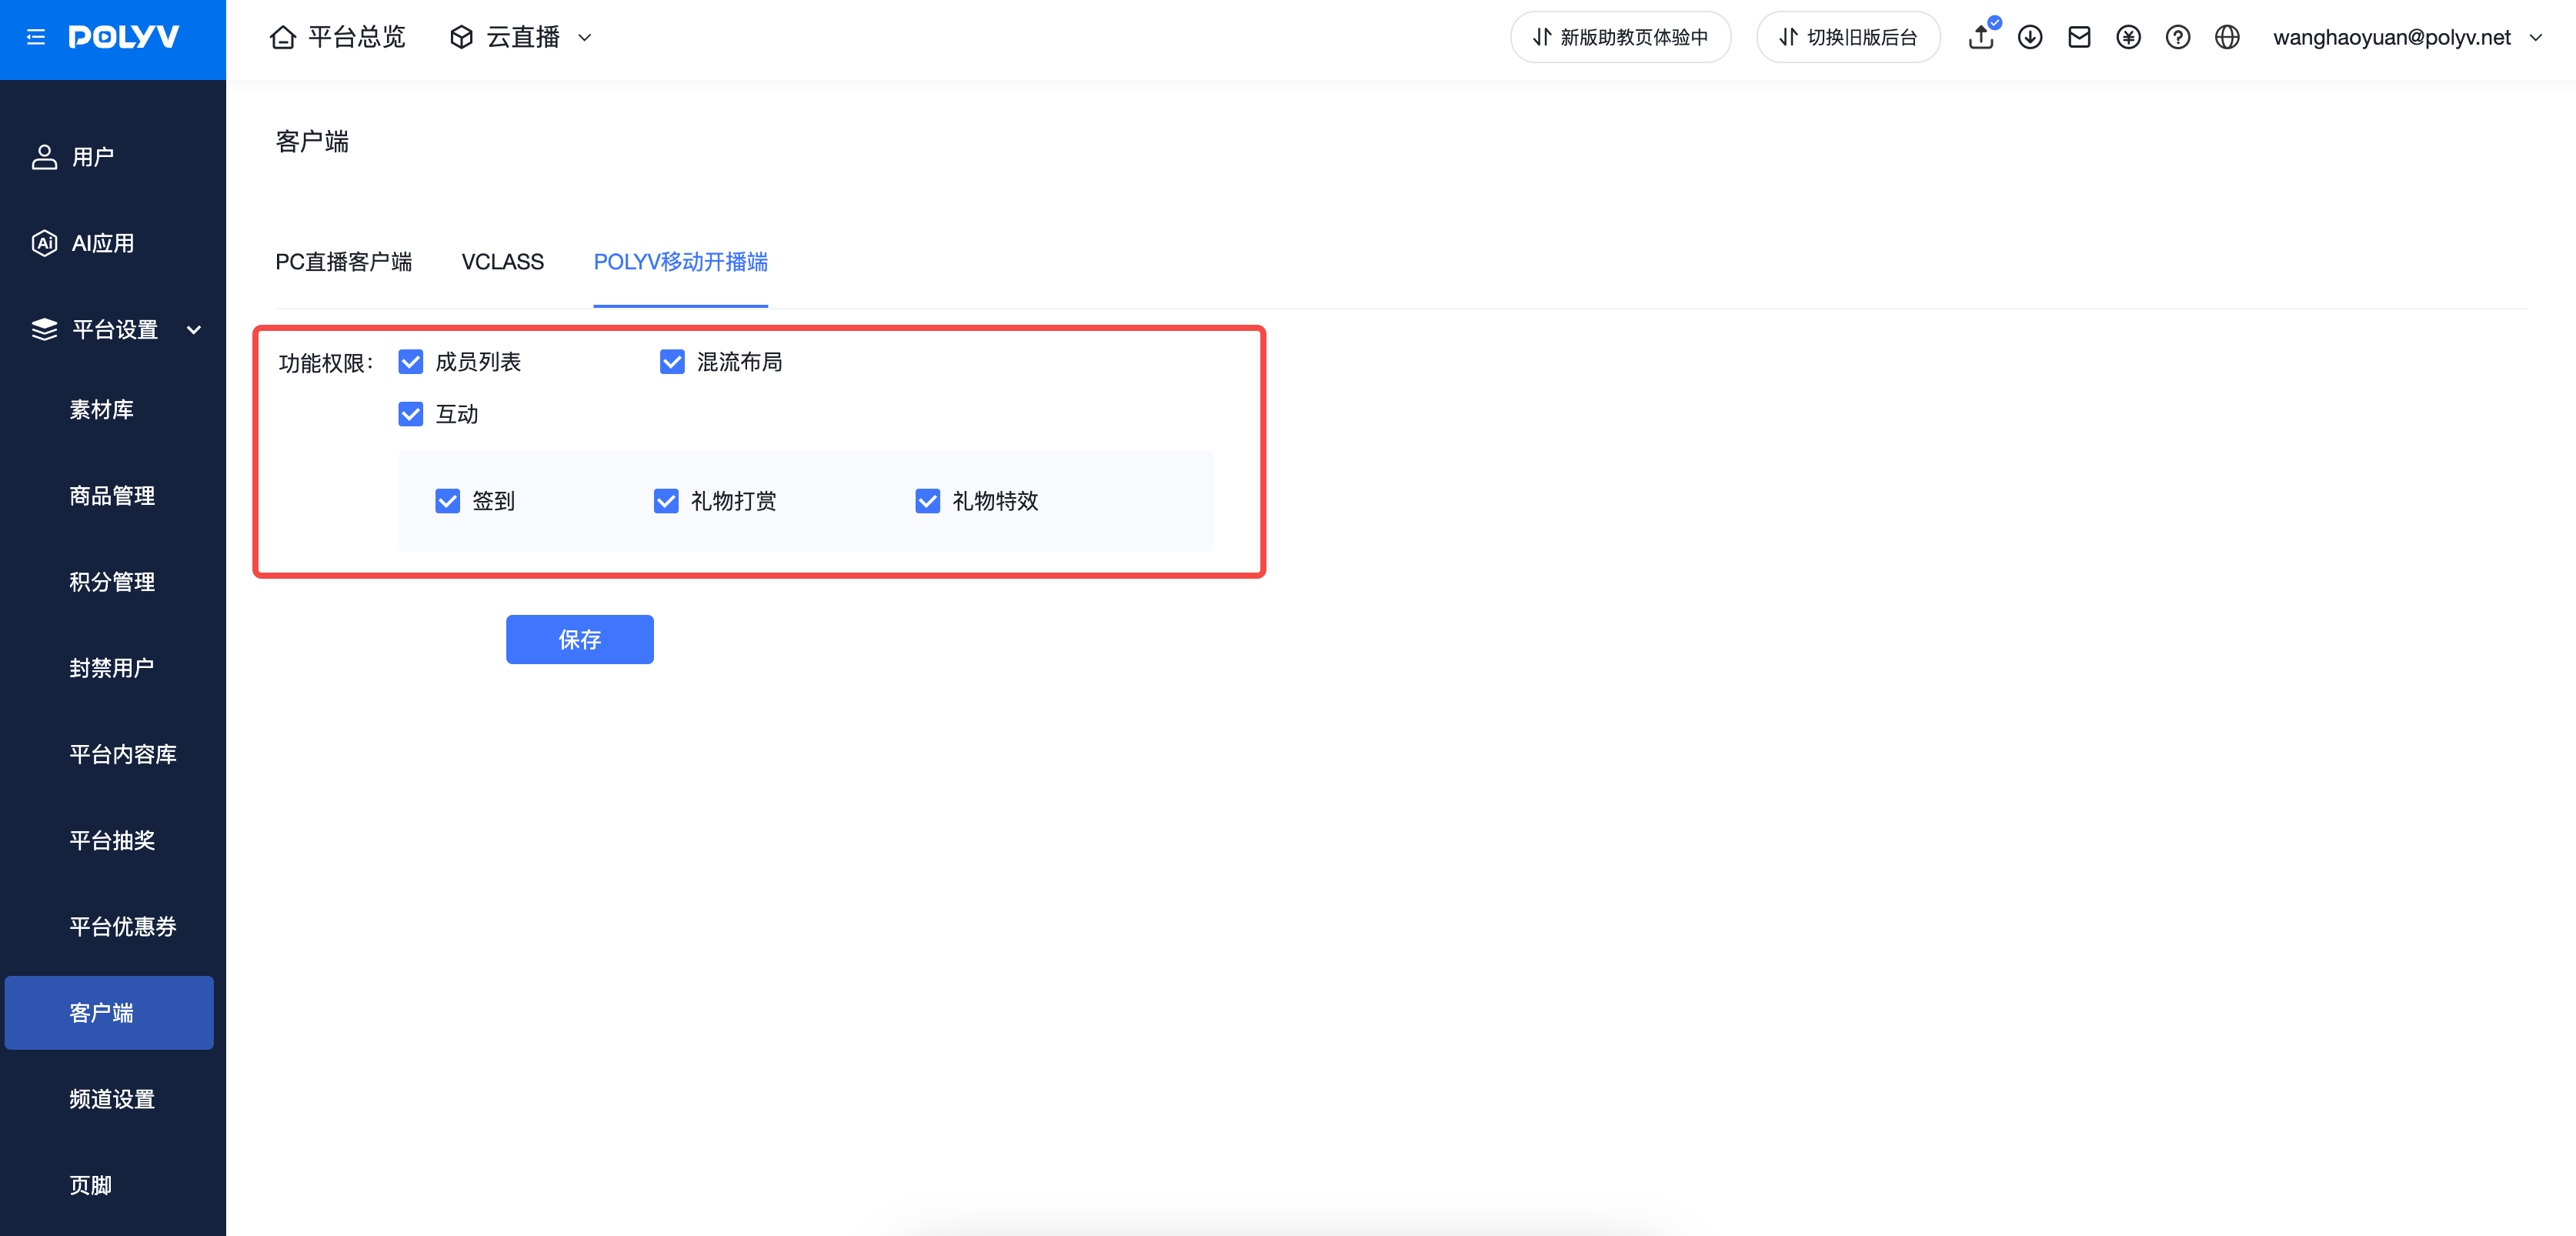Click the wanghaoyuan@polyv.net account name
The image size is (2576, 1236).
click(2392, 38)
